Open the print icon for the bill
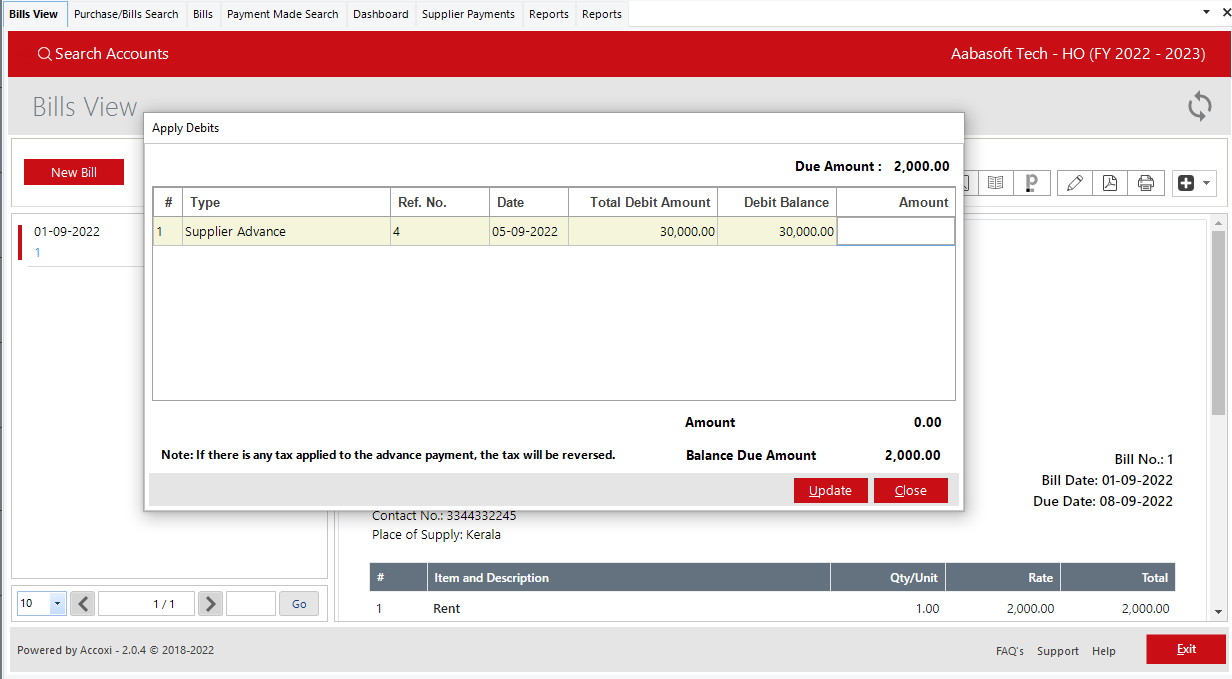 (1146, 183)
